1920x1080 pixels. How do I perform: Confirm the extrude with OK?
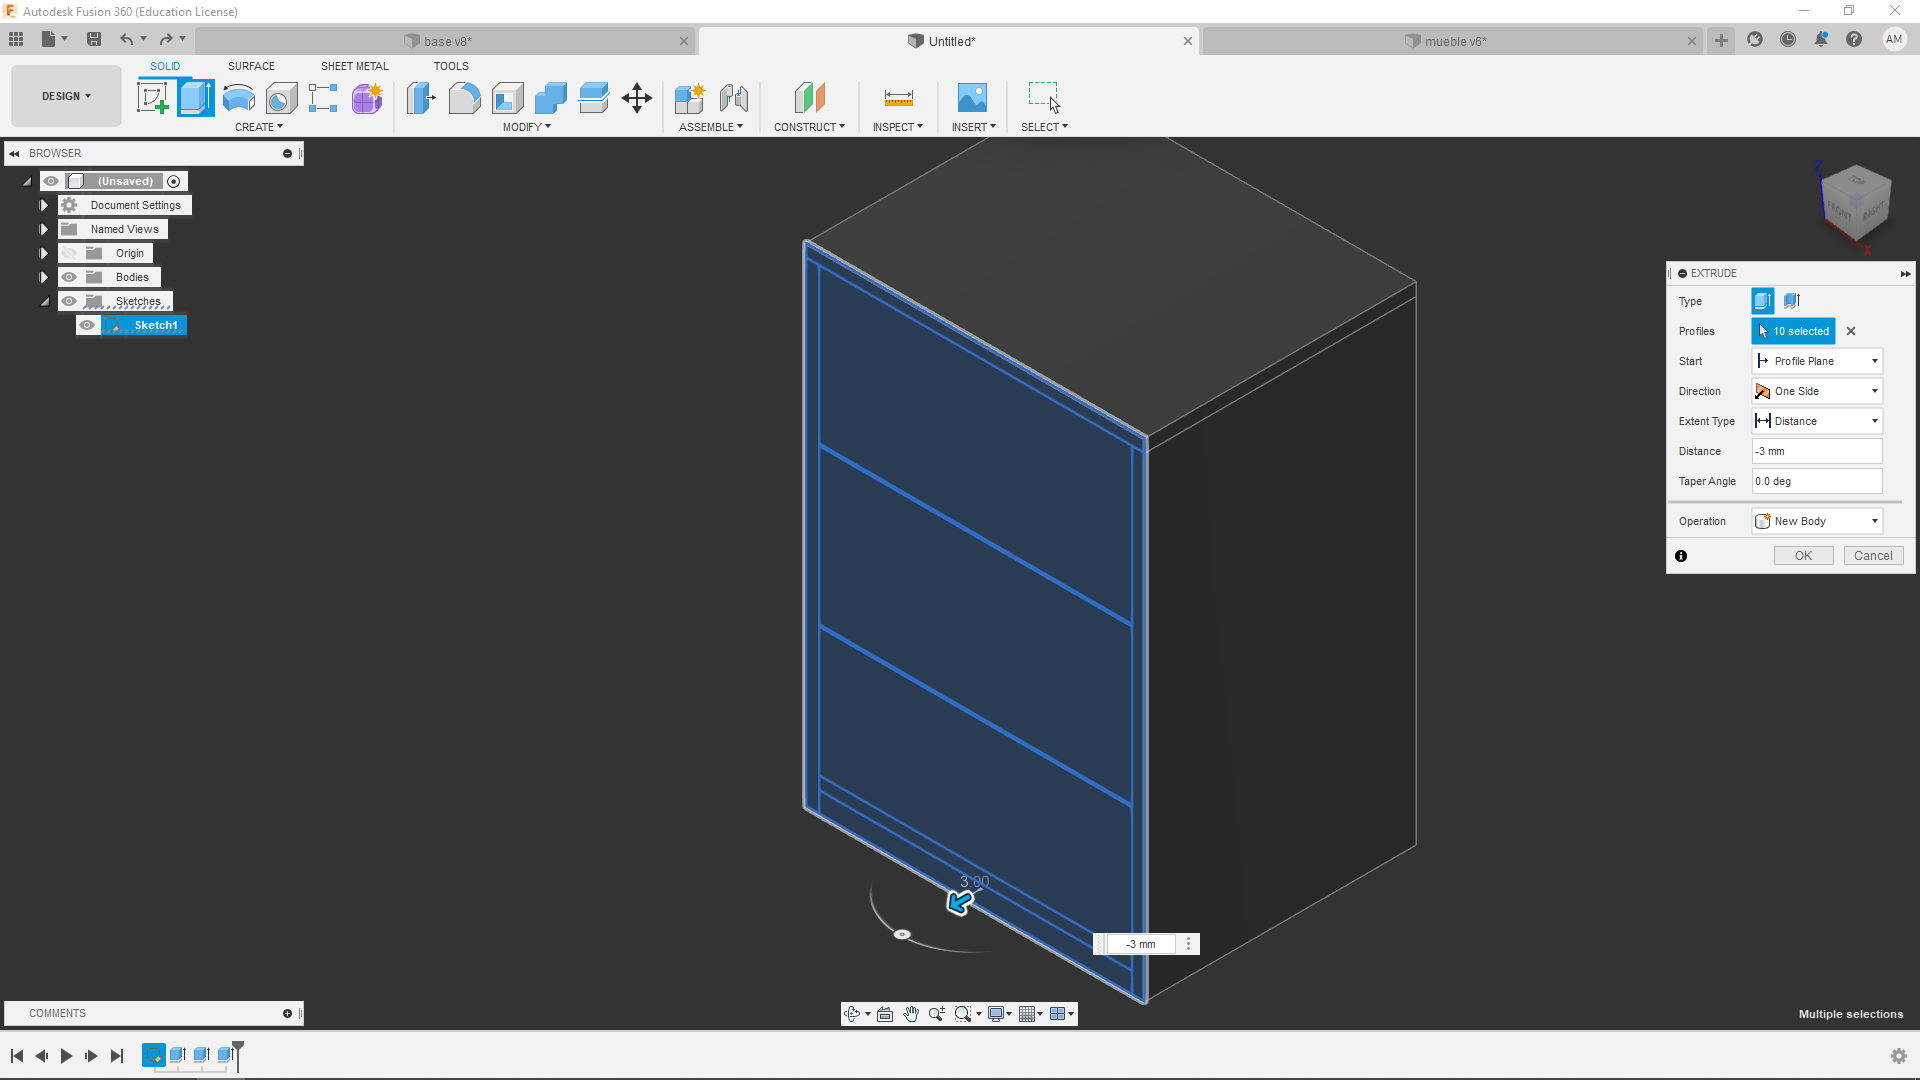point(1803,556)
